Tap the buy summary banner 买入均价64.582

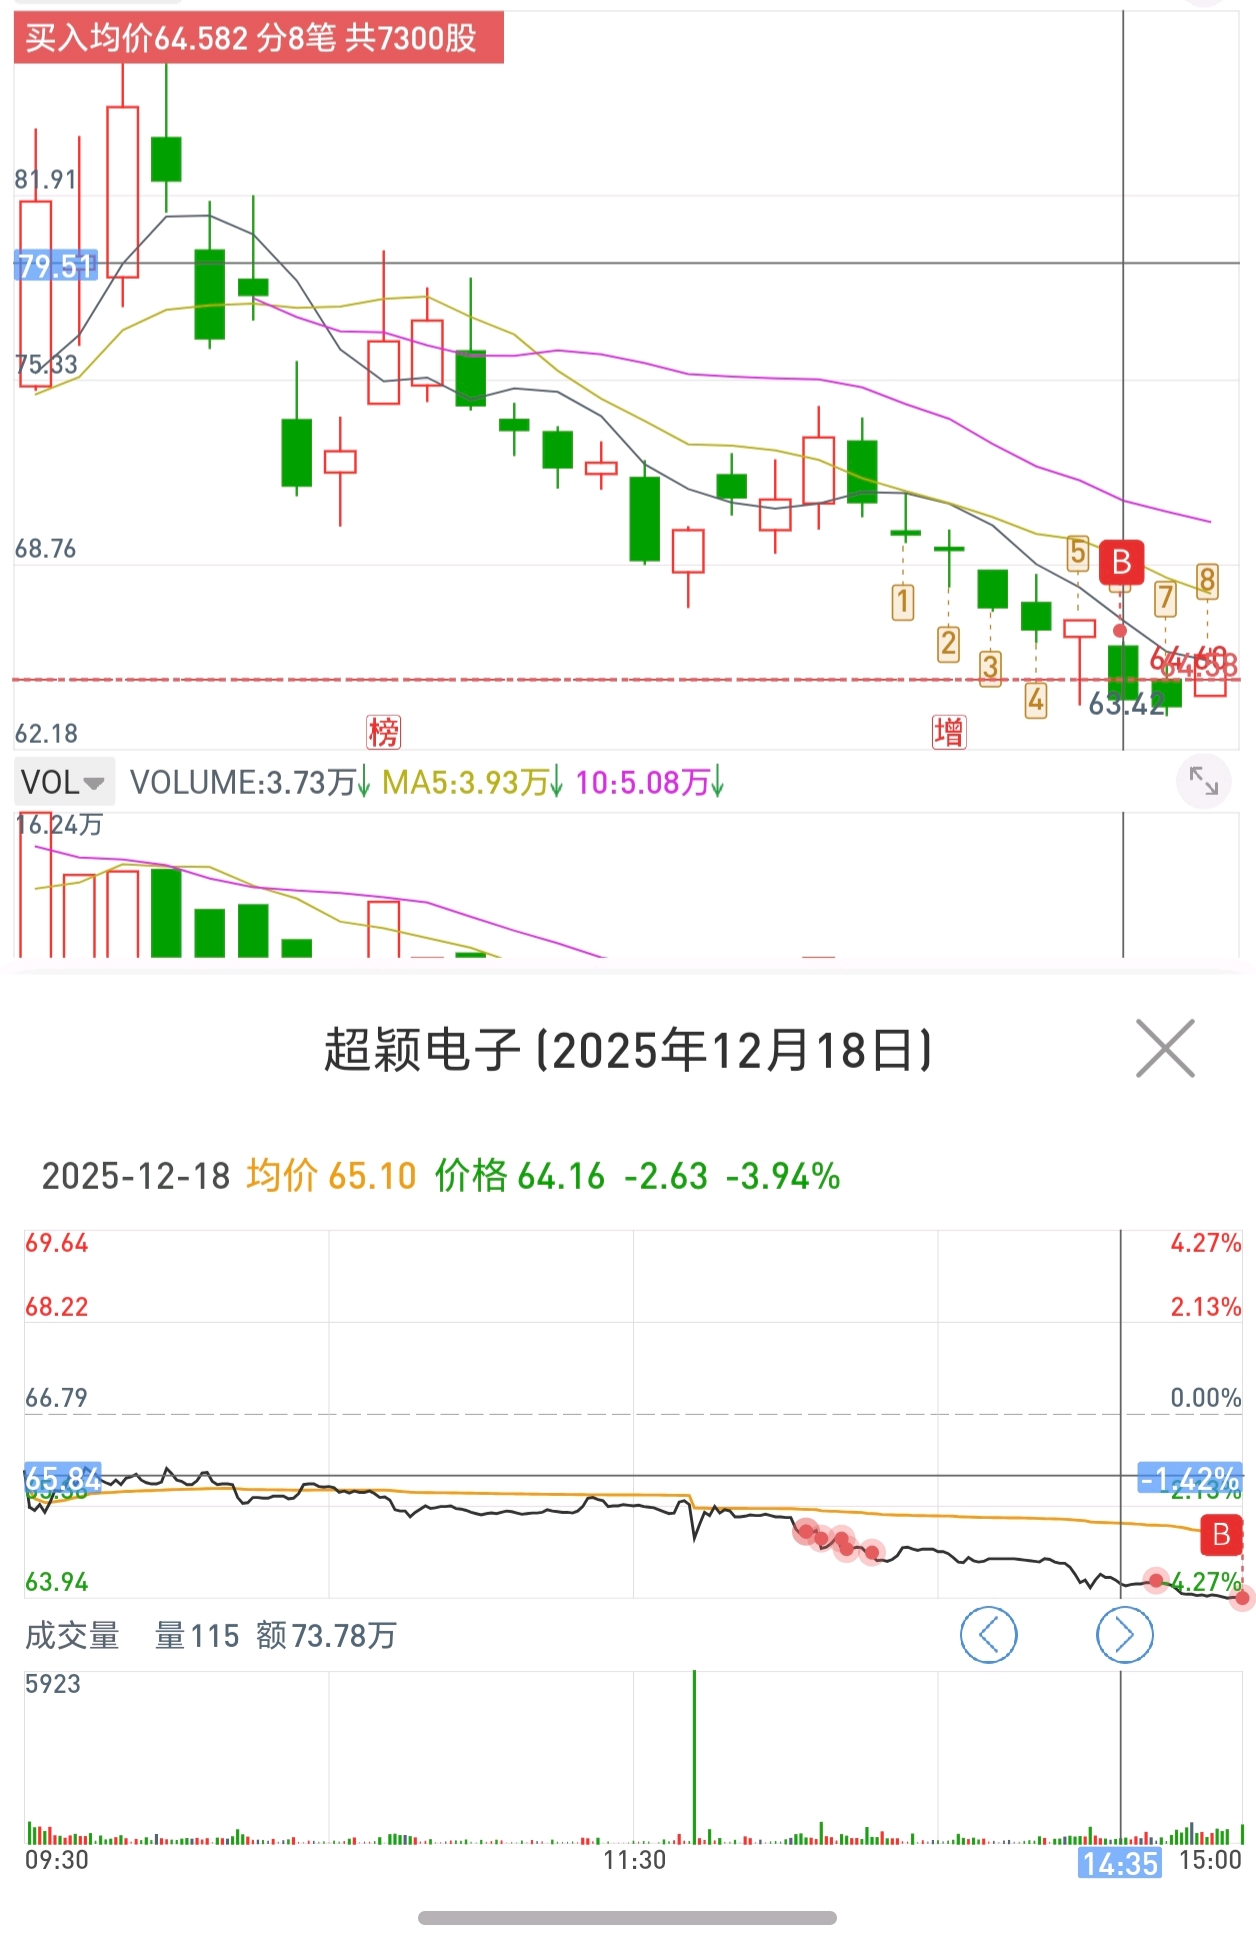pos(258,38)
